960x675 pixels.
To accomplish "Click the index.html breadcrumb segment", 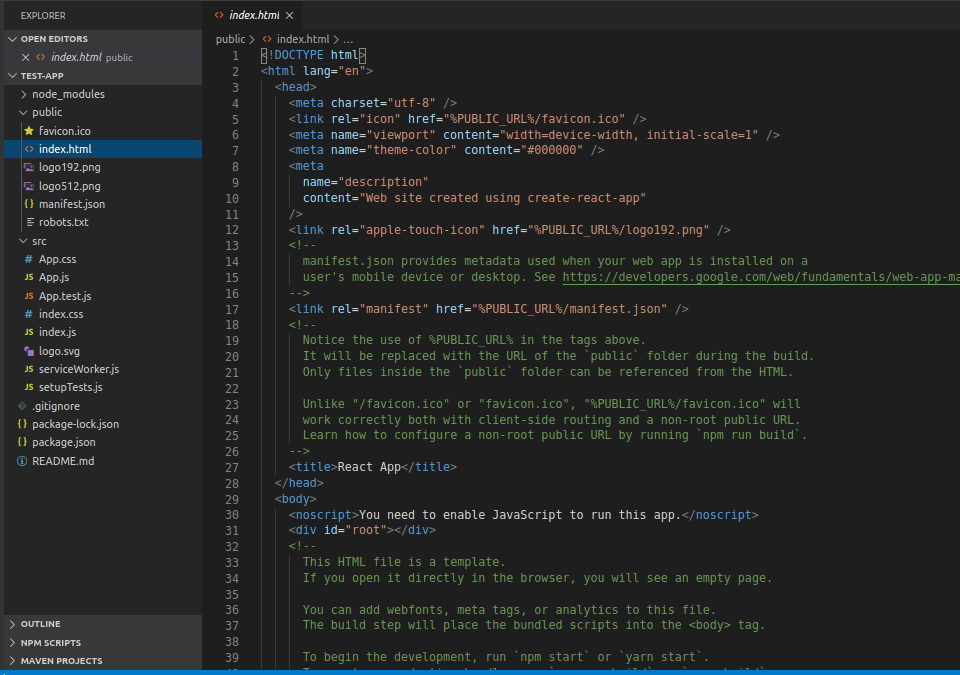I will (303, 39).
